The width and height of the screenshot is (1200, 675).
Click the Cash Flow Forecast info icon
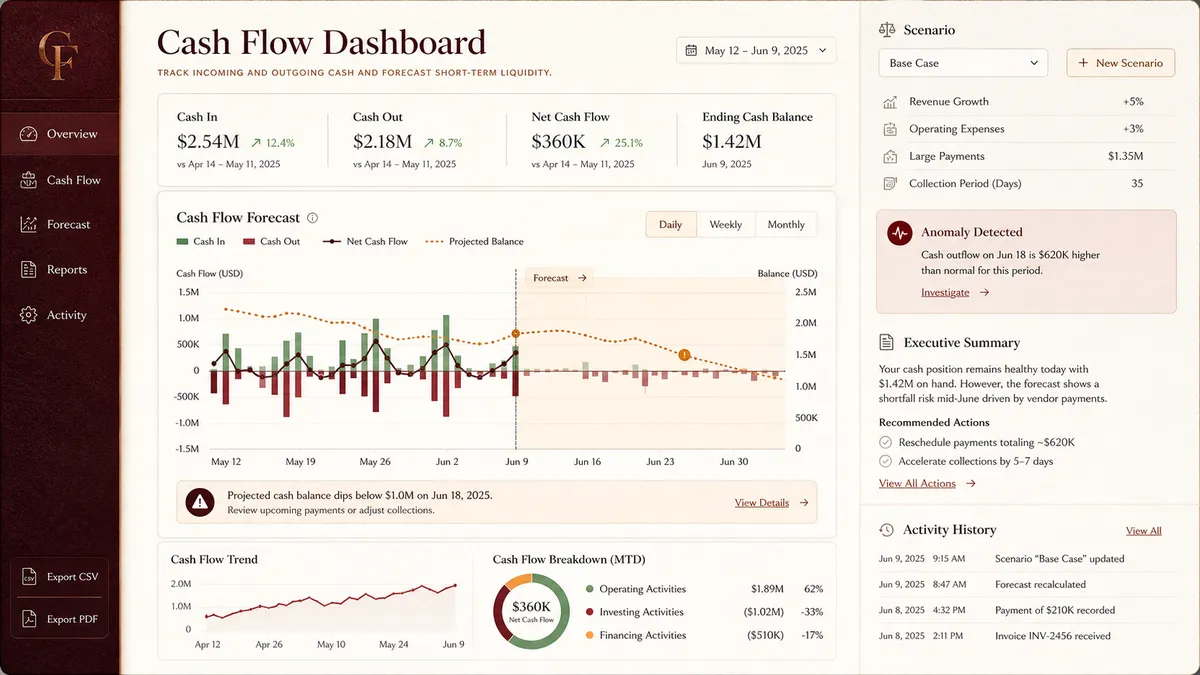(x=312, y=218)
